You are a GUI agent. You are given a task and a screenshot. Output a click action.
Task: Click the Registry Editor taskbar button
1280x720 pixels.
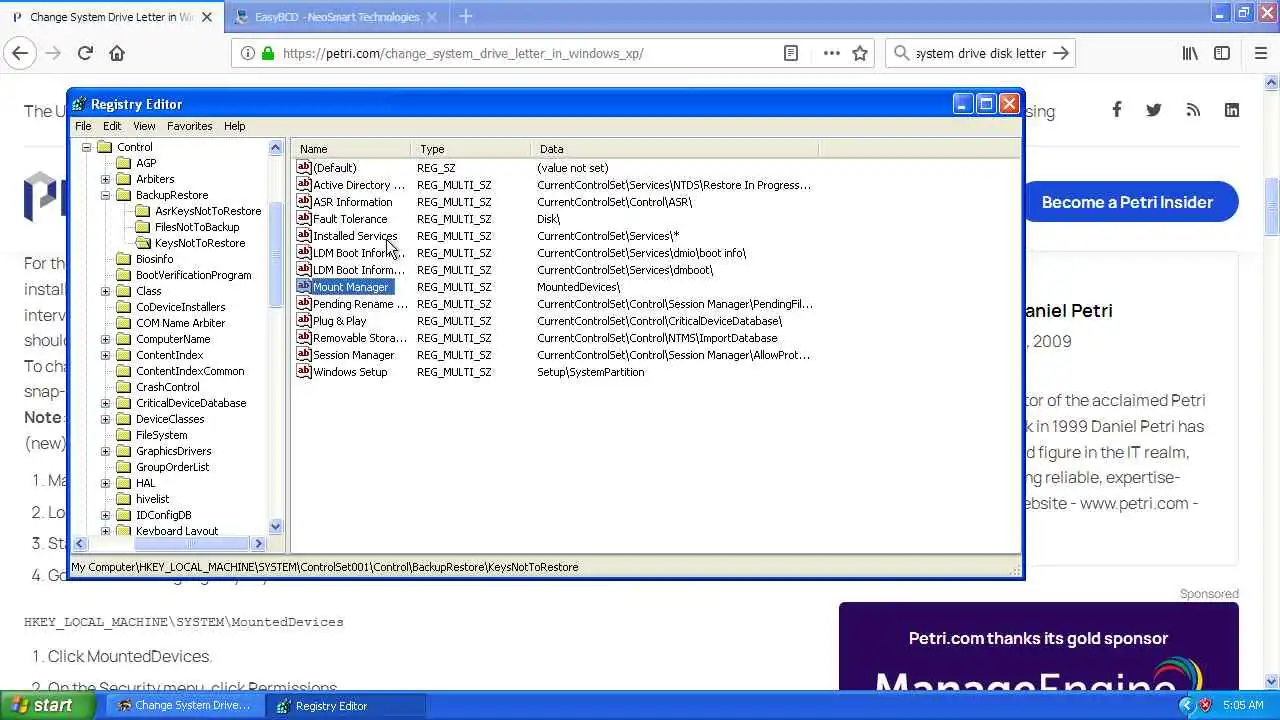coord(348,705)
